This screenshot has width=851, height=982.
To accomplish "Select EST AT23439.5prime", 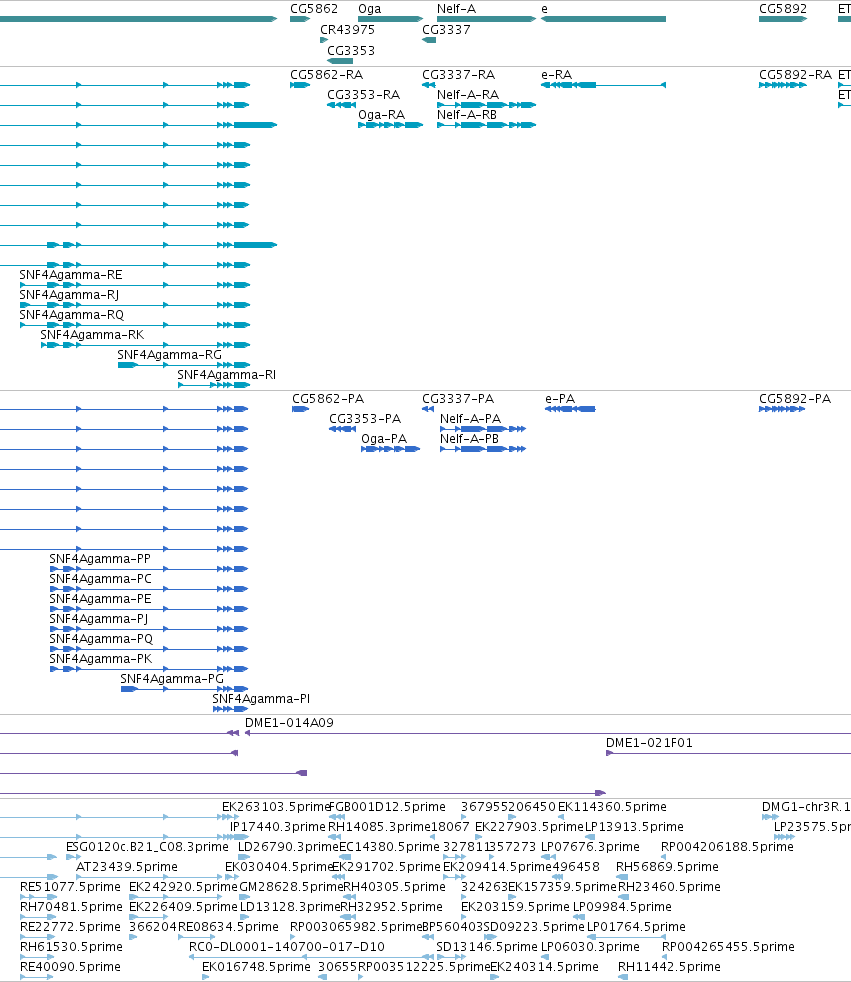I will 126,867.
